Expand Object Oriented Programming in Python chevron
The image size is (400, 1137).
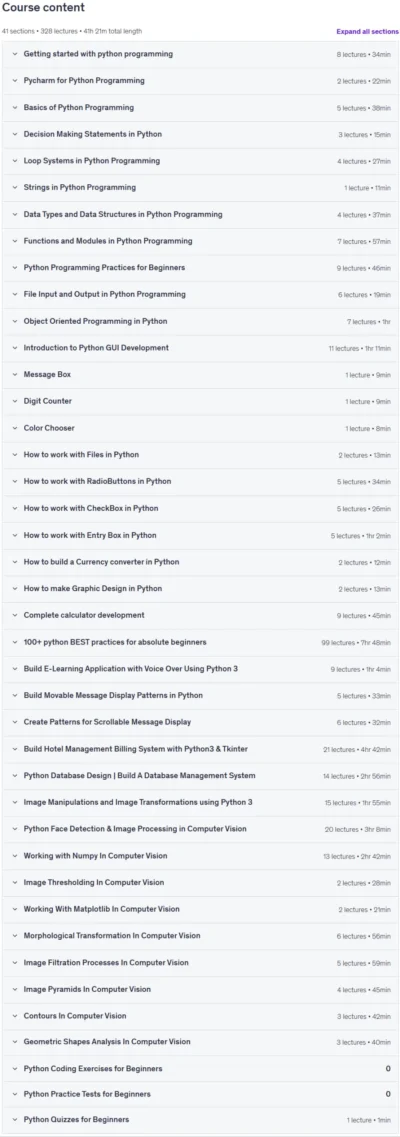(x=14, y=321)
